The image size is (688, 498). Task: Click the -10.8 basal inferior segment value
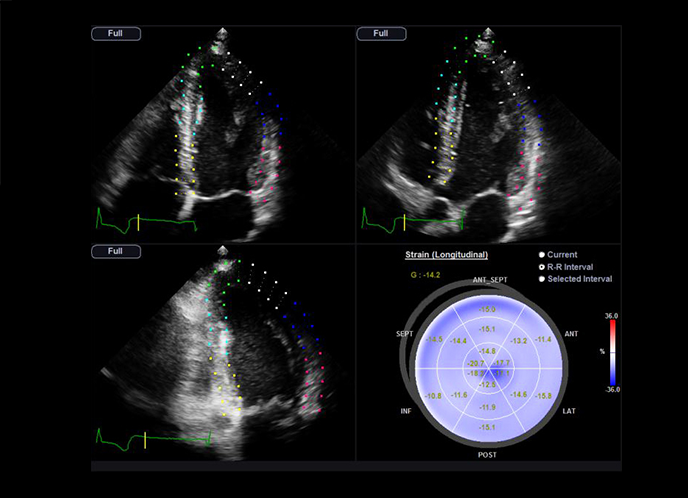pos(433,396)
